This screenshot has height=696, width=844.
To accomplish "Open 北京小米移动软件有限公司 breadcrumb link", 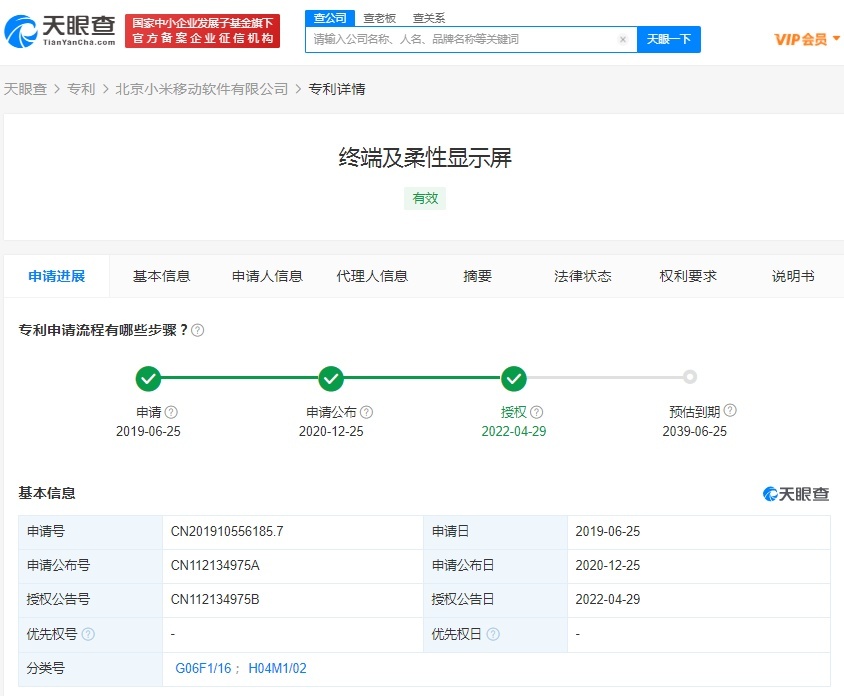I will (x=202, y=89).
